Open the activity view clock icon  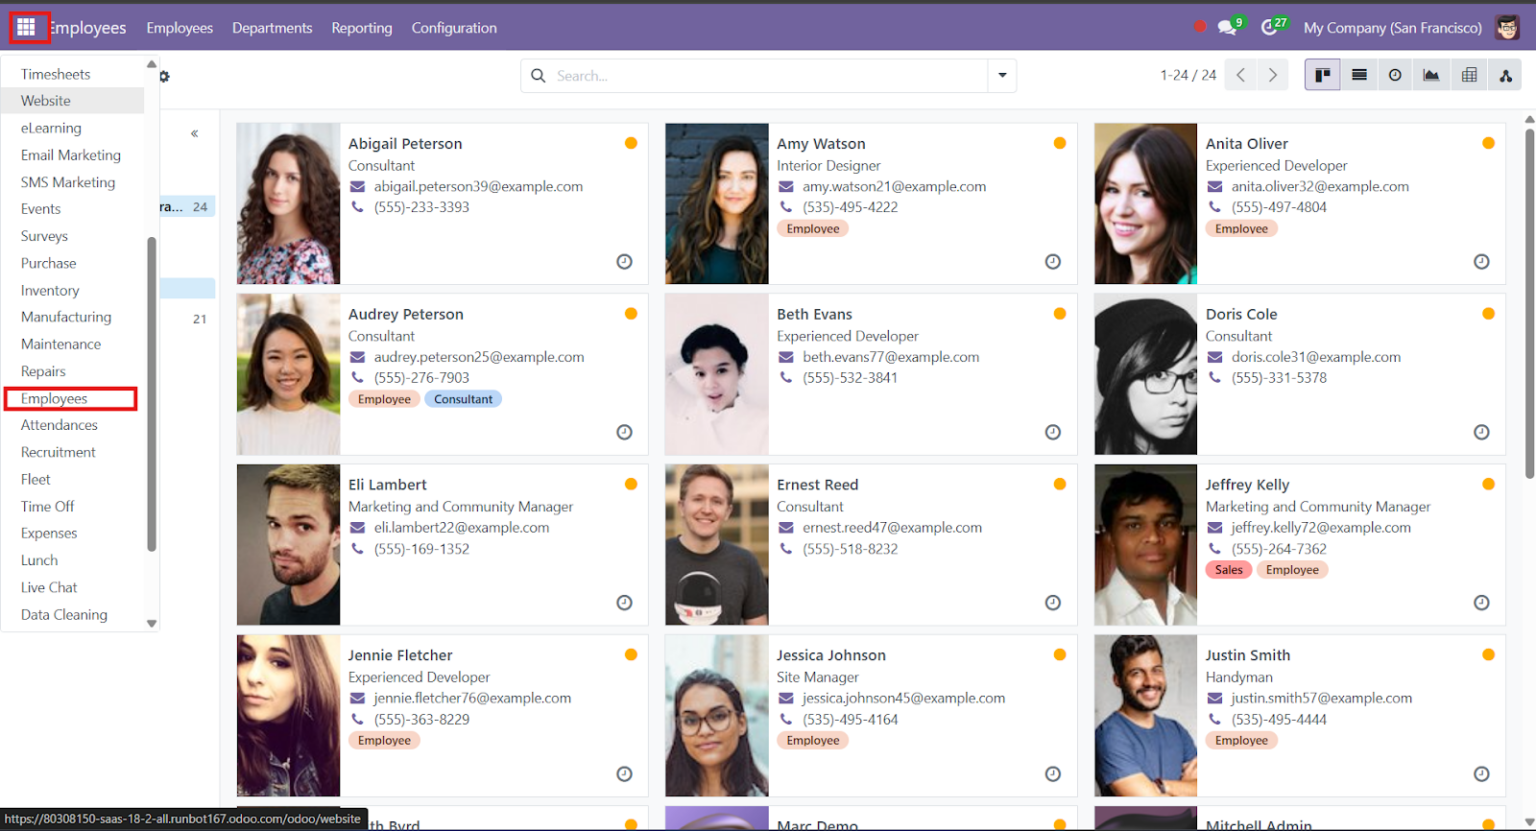[1395, 74]
